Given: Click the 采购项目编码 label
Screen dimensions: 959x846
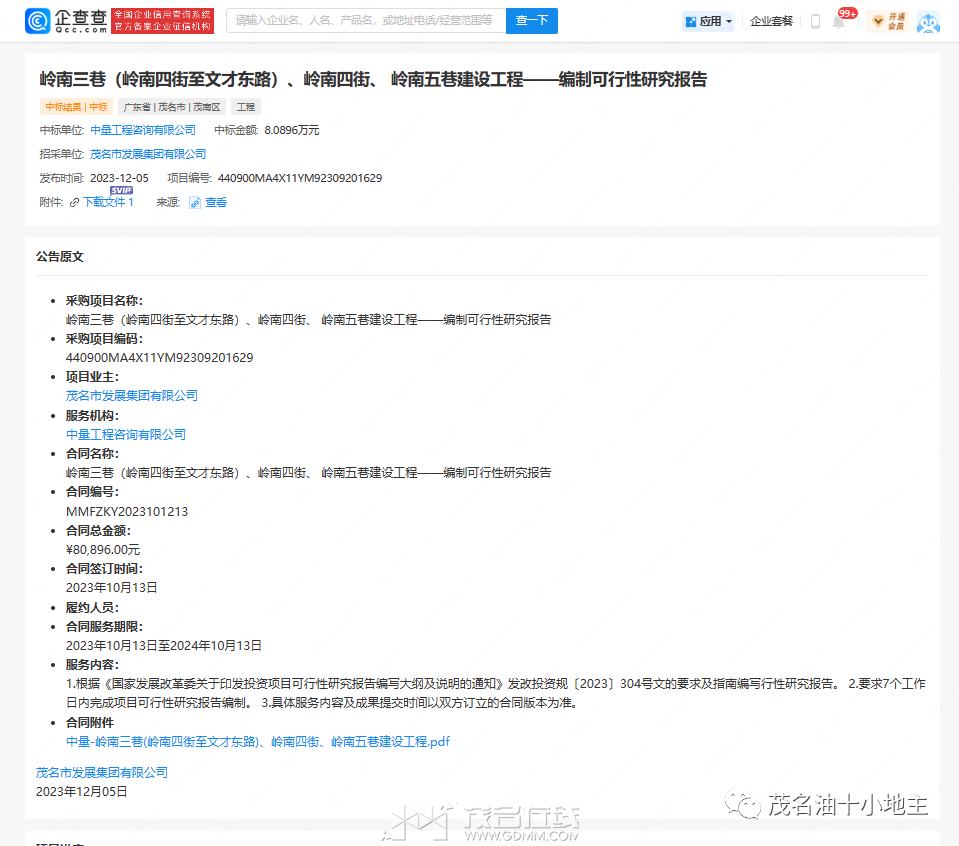Looking at the screenshot, I should coord(104,338).
